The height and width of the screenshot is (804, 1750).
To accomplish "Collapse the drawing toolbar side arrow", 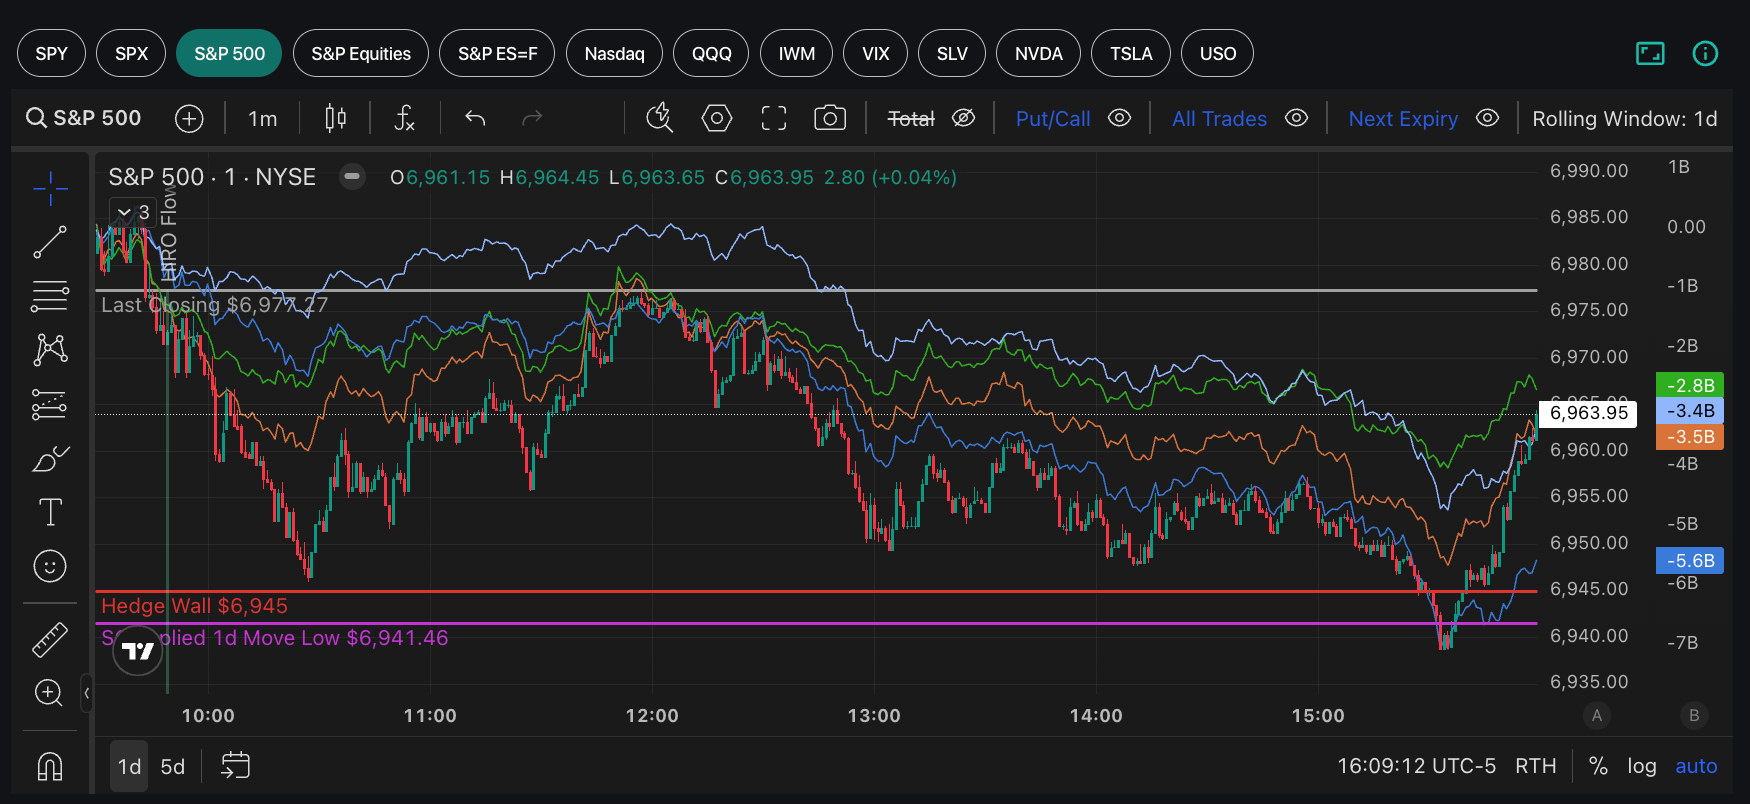I will 87,692.
